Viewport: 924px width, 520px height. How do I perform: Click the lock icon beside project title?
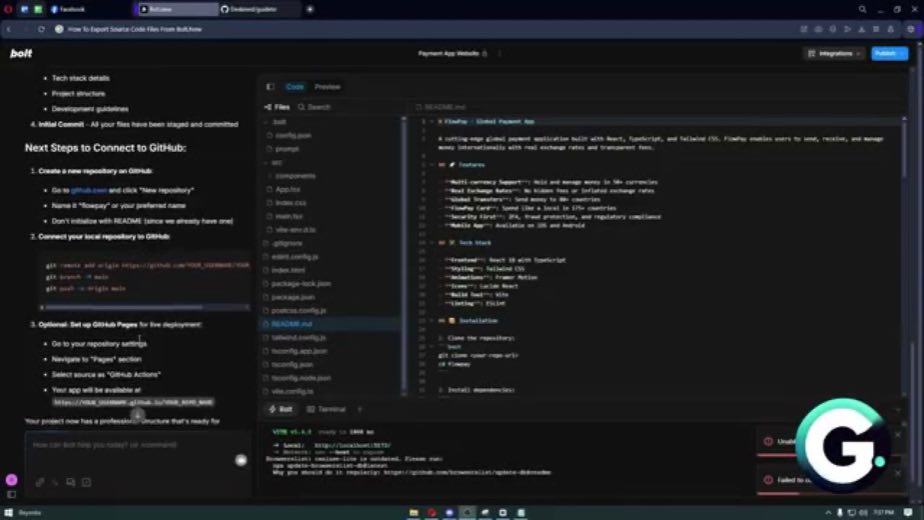click(x=485, y=54)
